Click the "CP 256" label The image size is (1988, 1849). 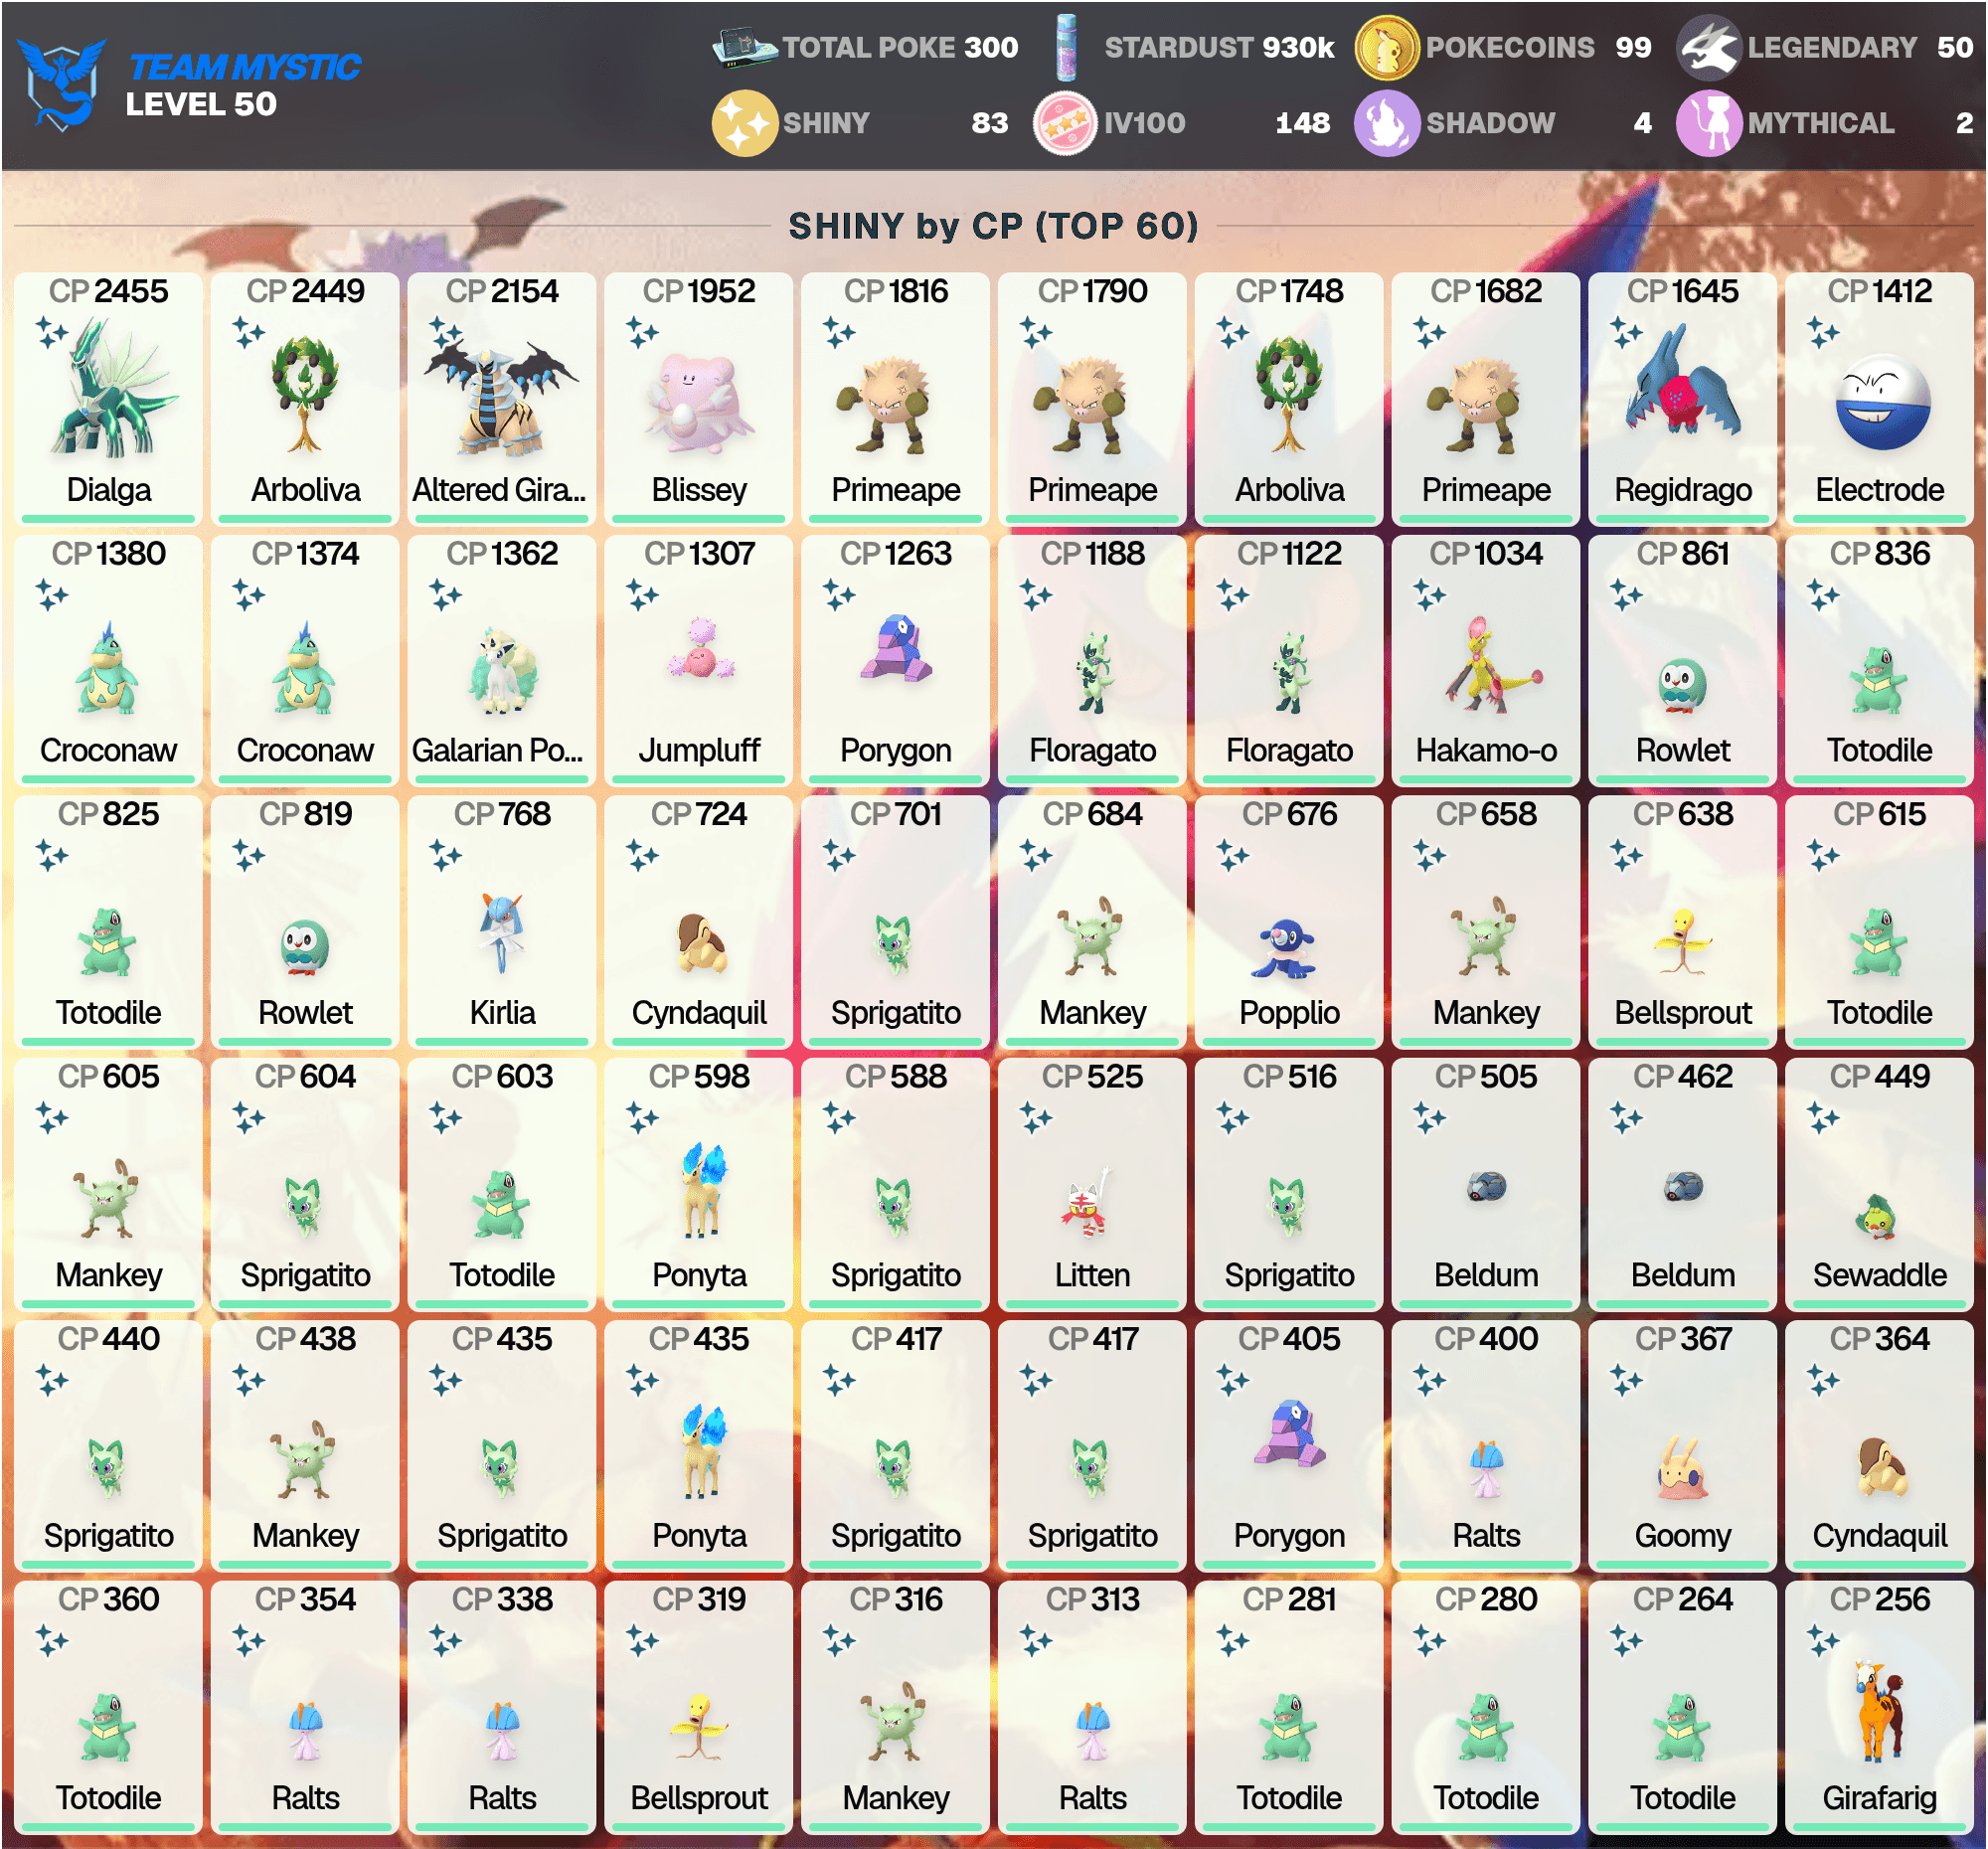[x=1880, y=1599]
